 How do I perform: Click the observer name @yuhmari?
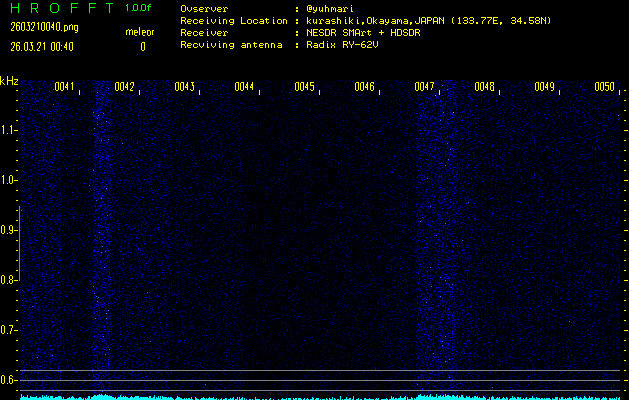tap(330, 9)
